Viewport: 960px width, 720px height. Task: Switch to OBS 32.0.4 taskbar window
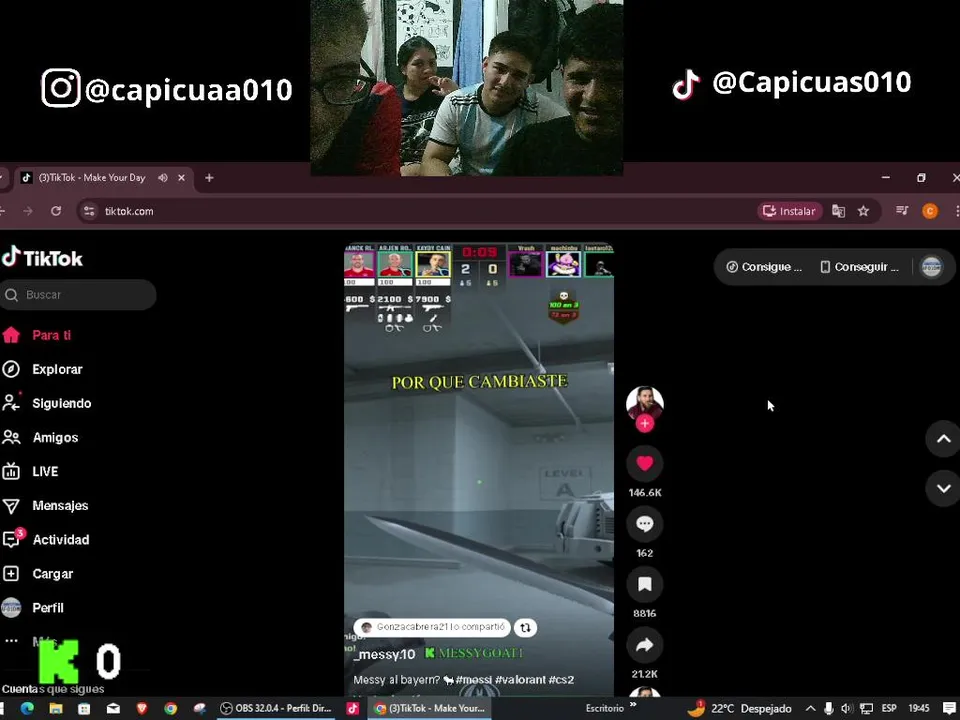277,708
